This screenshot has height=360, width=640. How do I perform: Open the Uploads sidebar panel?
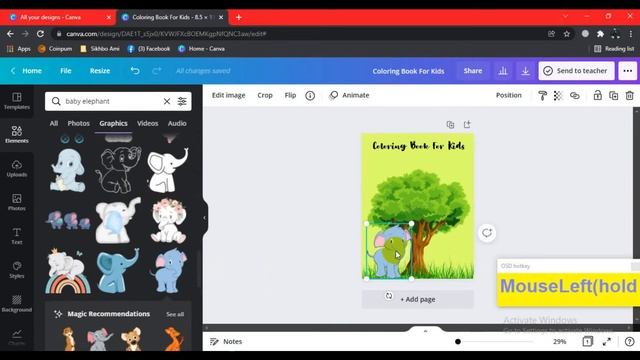click(x=17, y=168)
